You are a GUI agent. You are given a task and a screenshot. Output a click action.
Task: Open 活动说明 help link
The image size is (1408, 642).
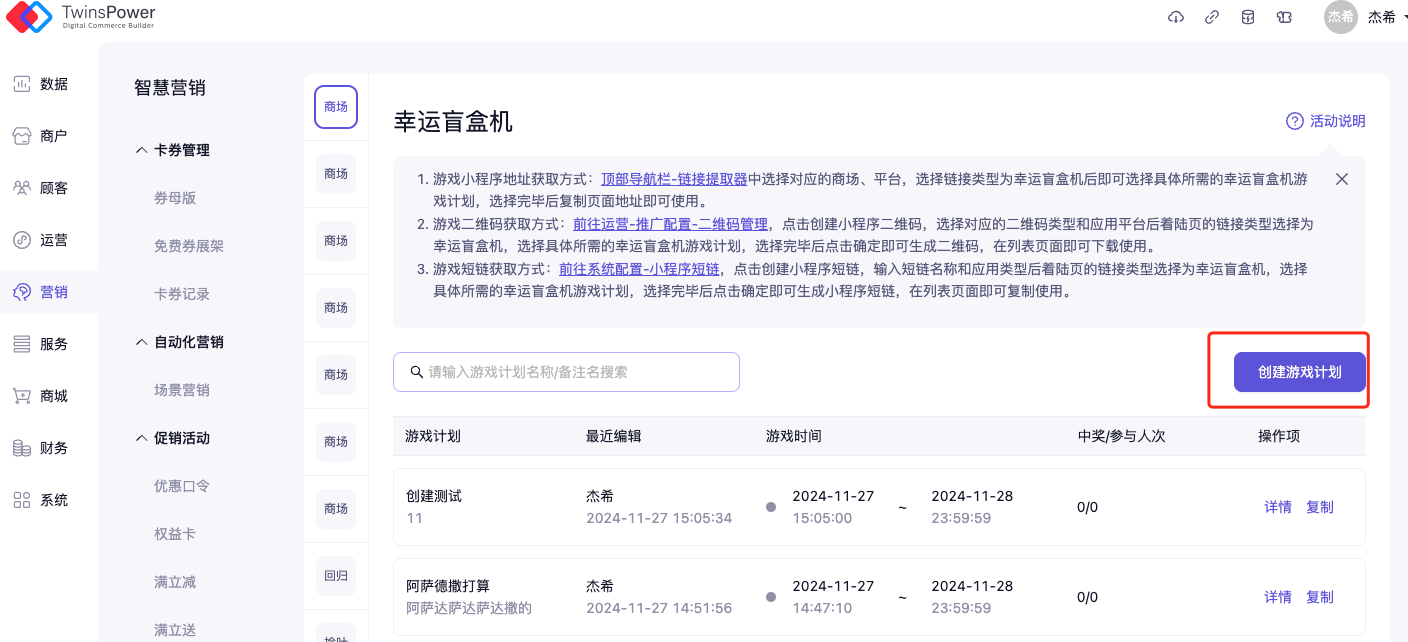pyautogui.click(x=1326, y=121)
